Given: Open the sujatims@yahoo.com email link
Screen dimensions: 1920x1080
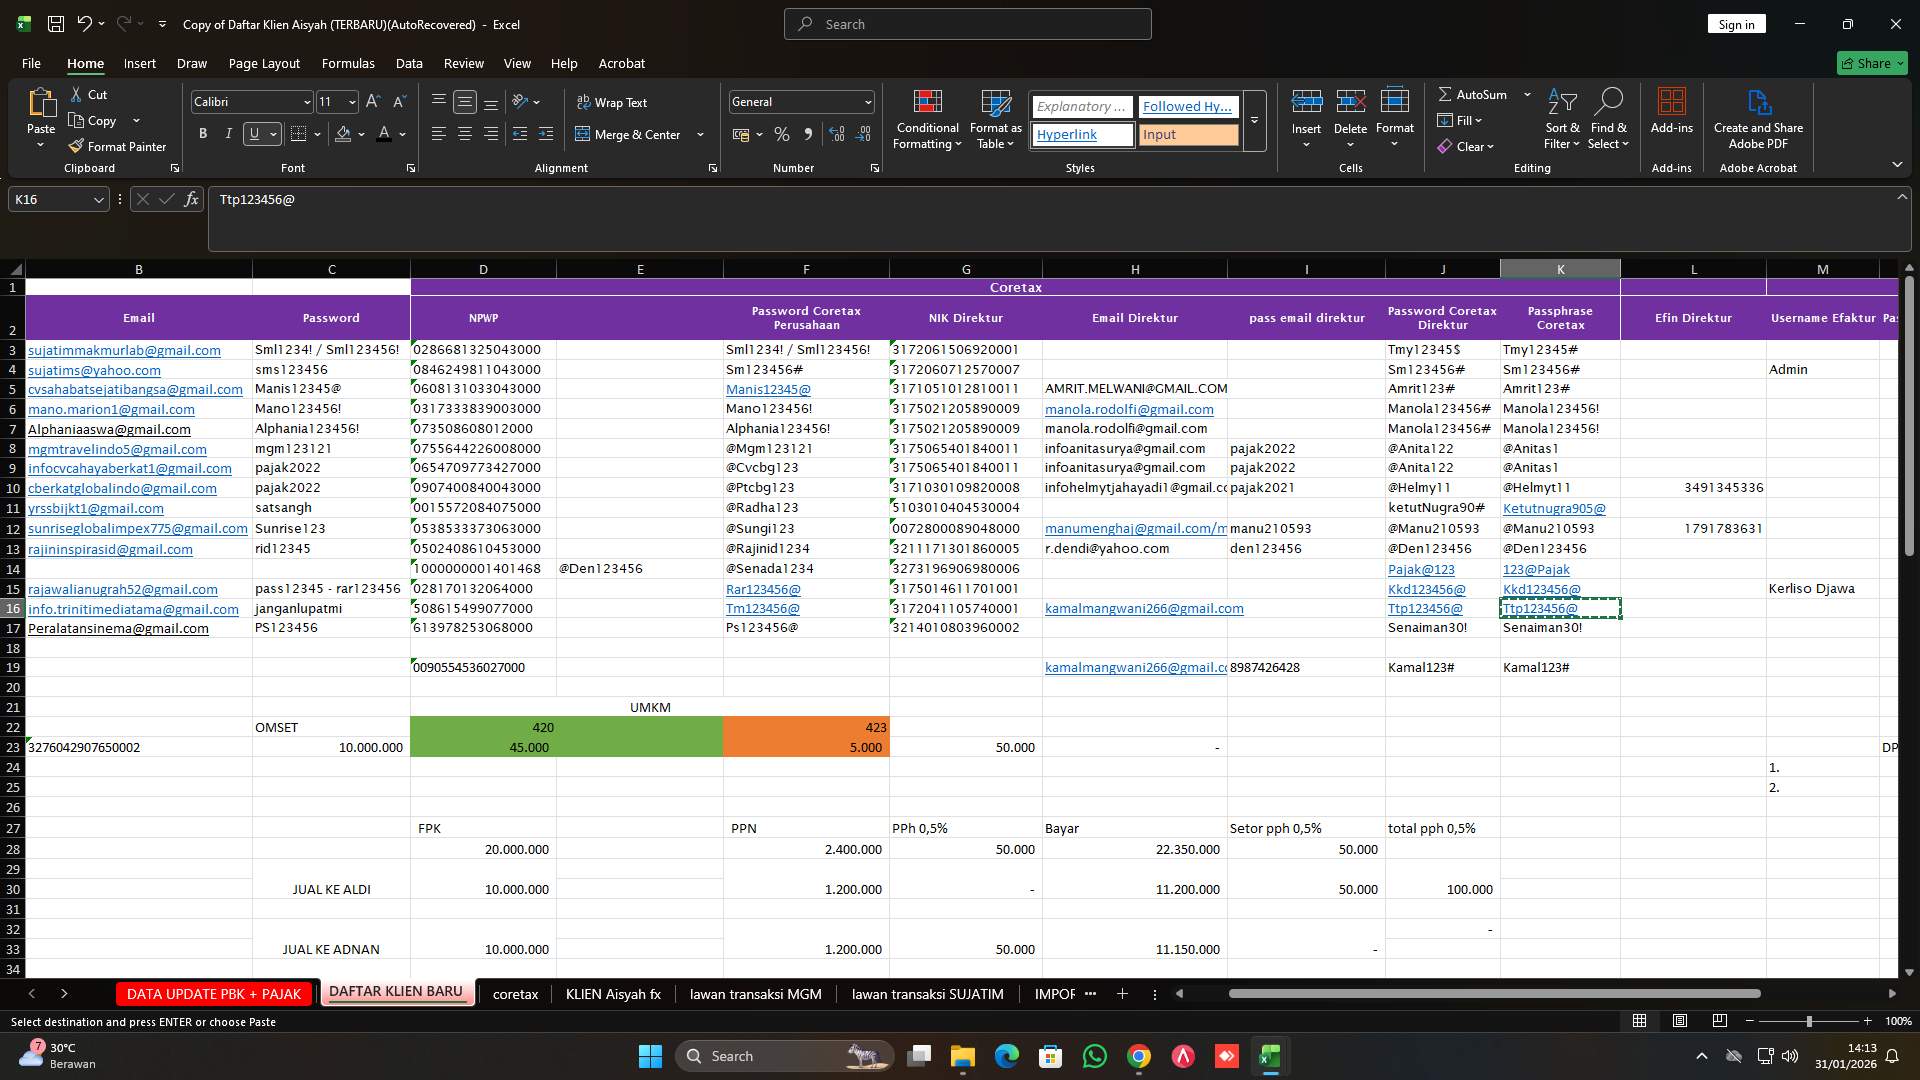Looking at the screenshot, I should (94, 369).
